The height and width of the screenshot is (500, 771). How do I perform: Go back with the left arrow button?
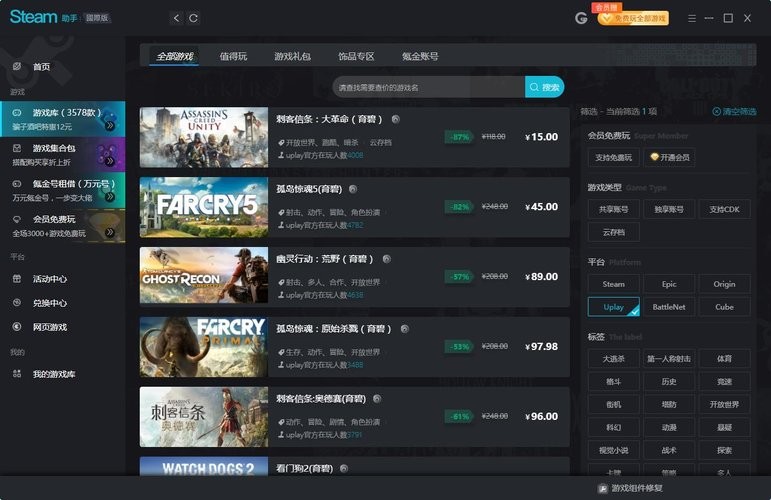tap(177, 18)
